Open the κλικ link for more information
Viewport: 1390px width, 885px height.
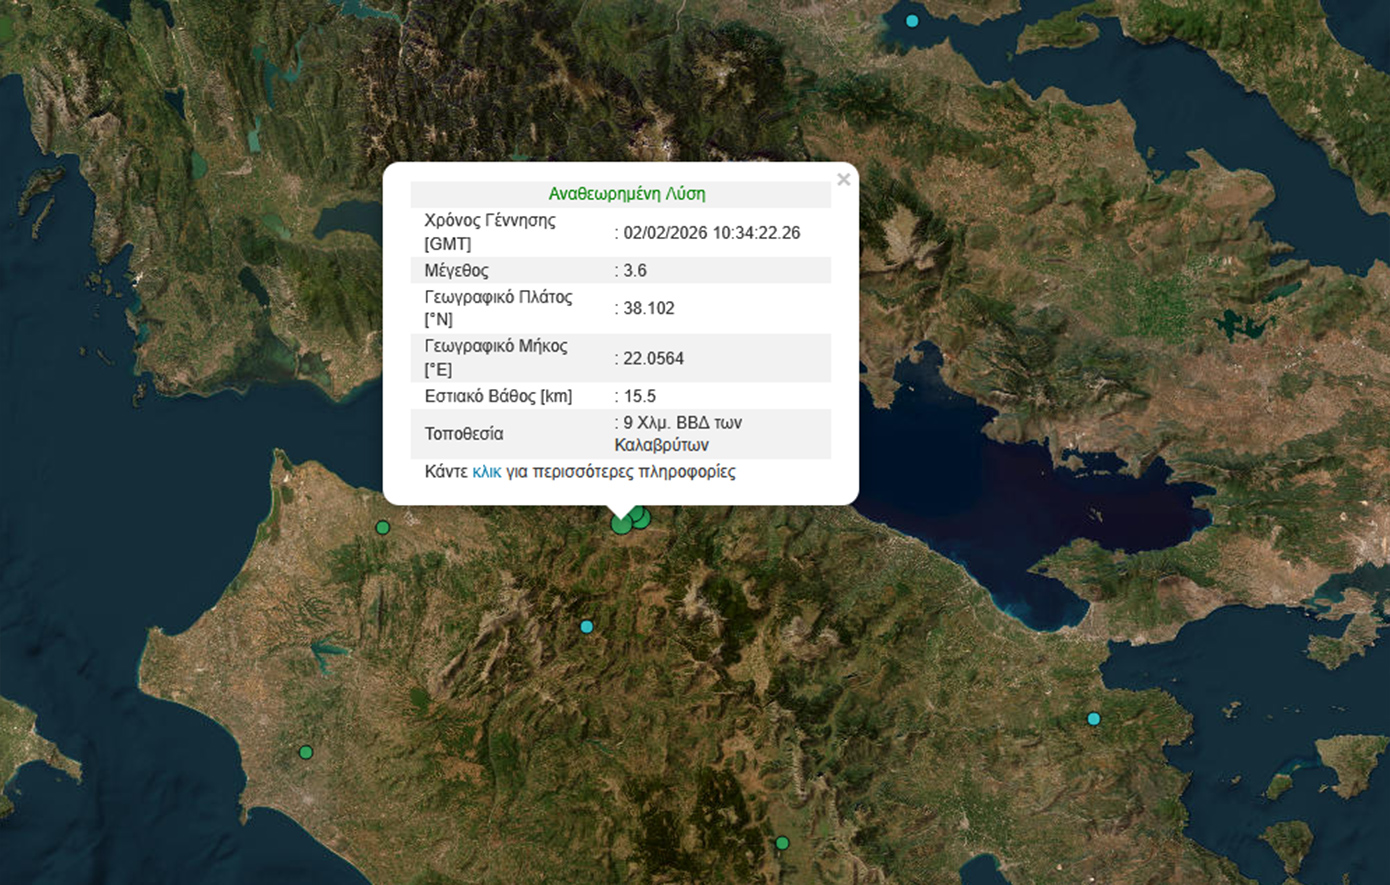pos(486,472)
